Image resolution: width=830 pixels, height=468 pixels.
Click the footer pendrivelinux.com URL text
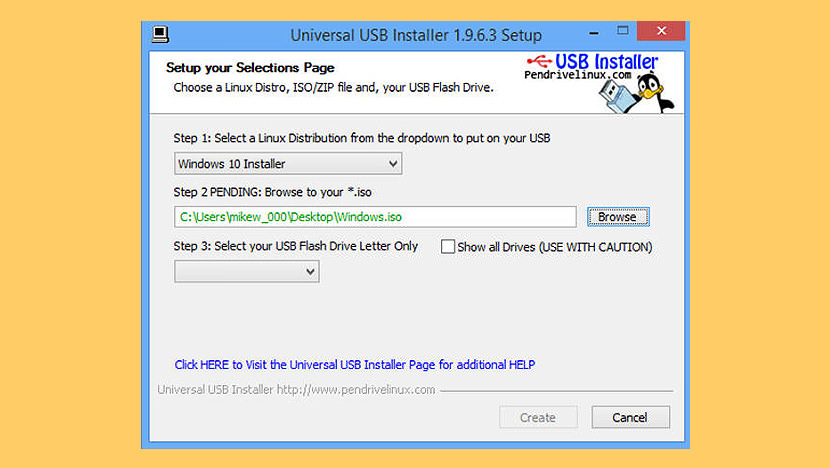356,390
